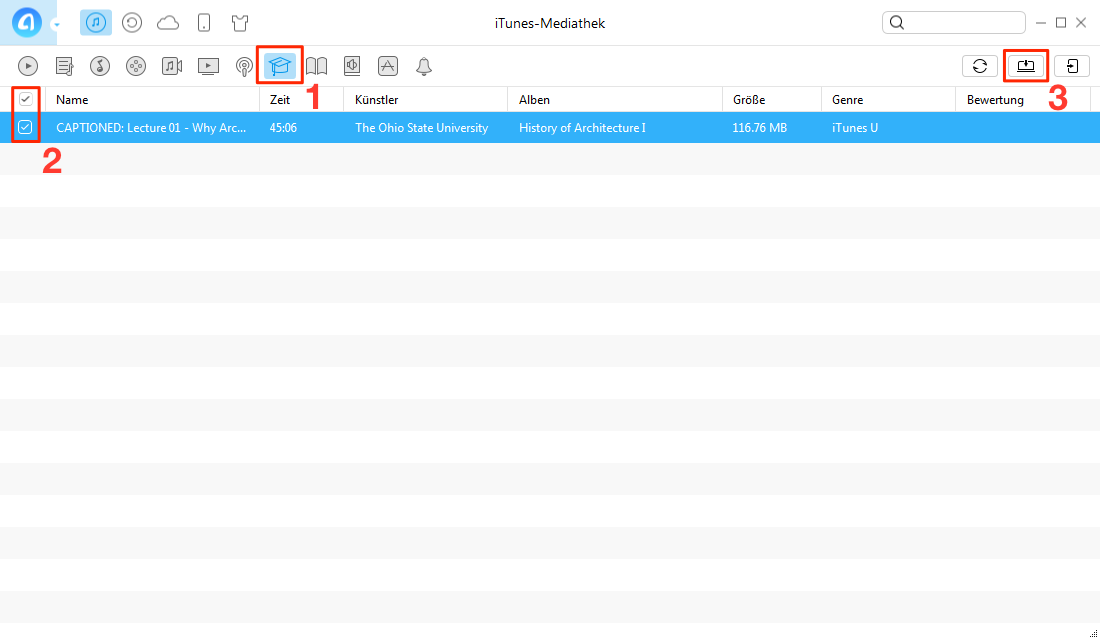Select the Music Videos category icon

tap(172, 66)
